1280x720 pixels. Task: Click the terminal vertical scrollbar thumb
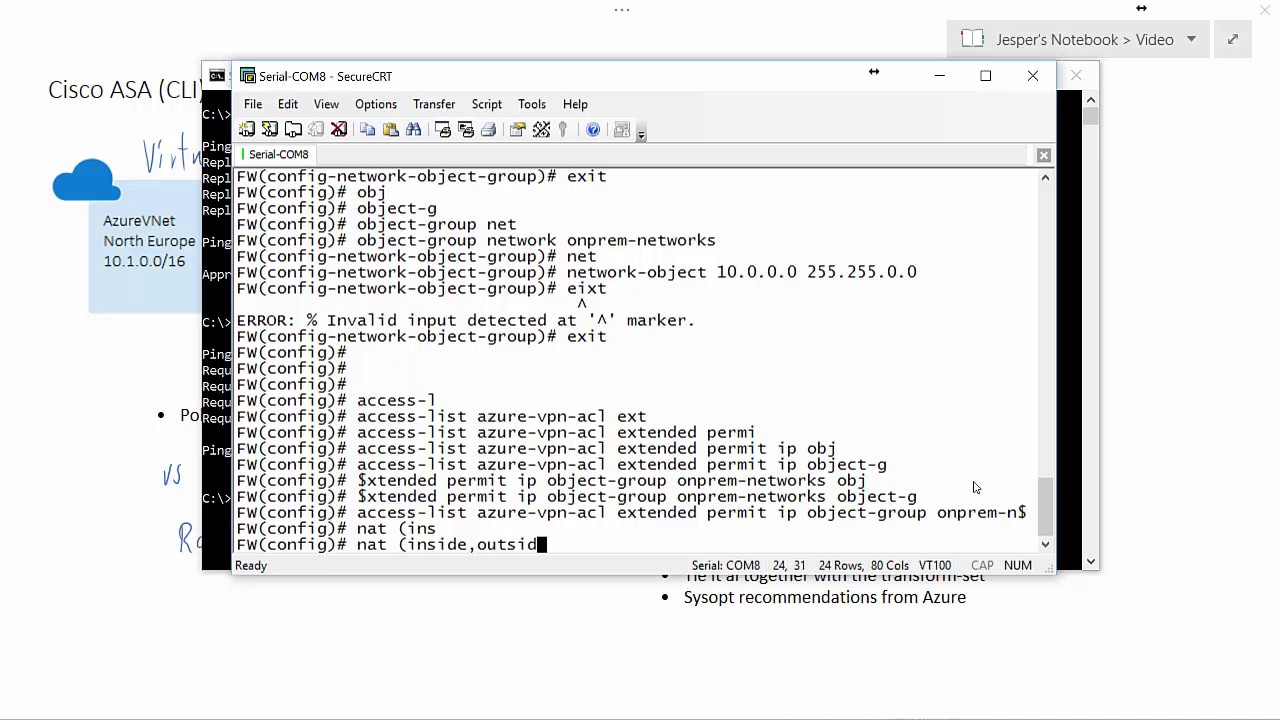coord(1045,506)
